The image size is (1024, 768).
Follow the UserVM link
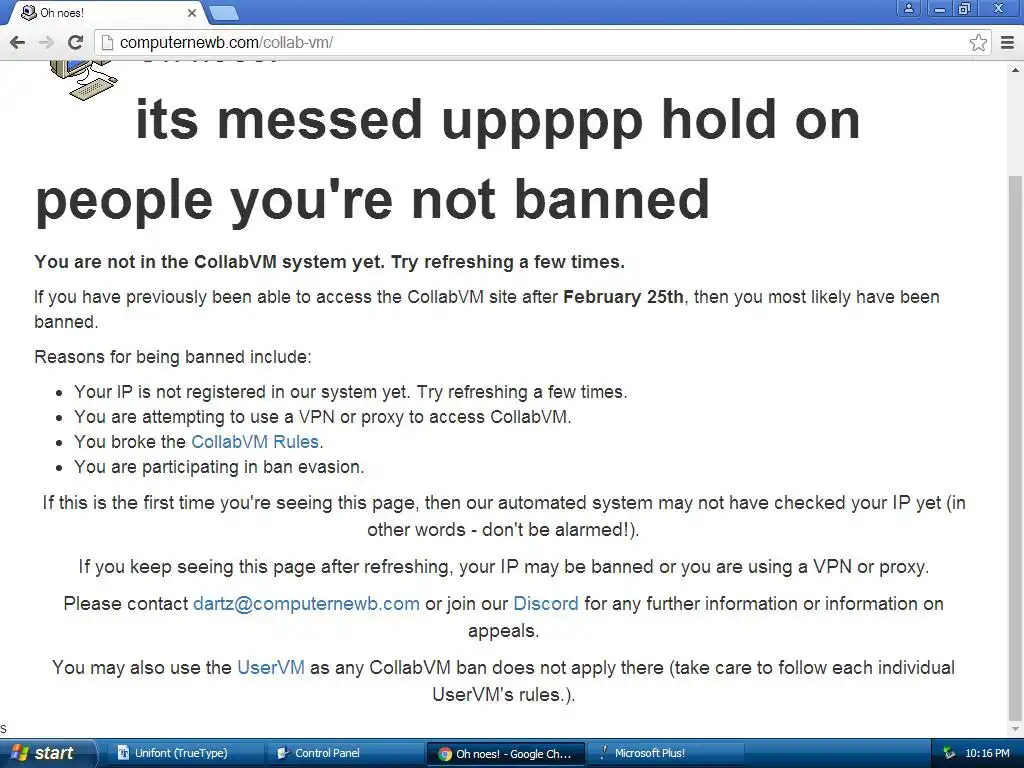click(271, 667)
